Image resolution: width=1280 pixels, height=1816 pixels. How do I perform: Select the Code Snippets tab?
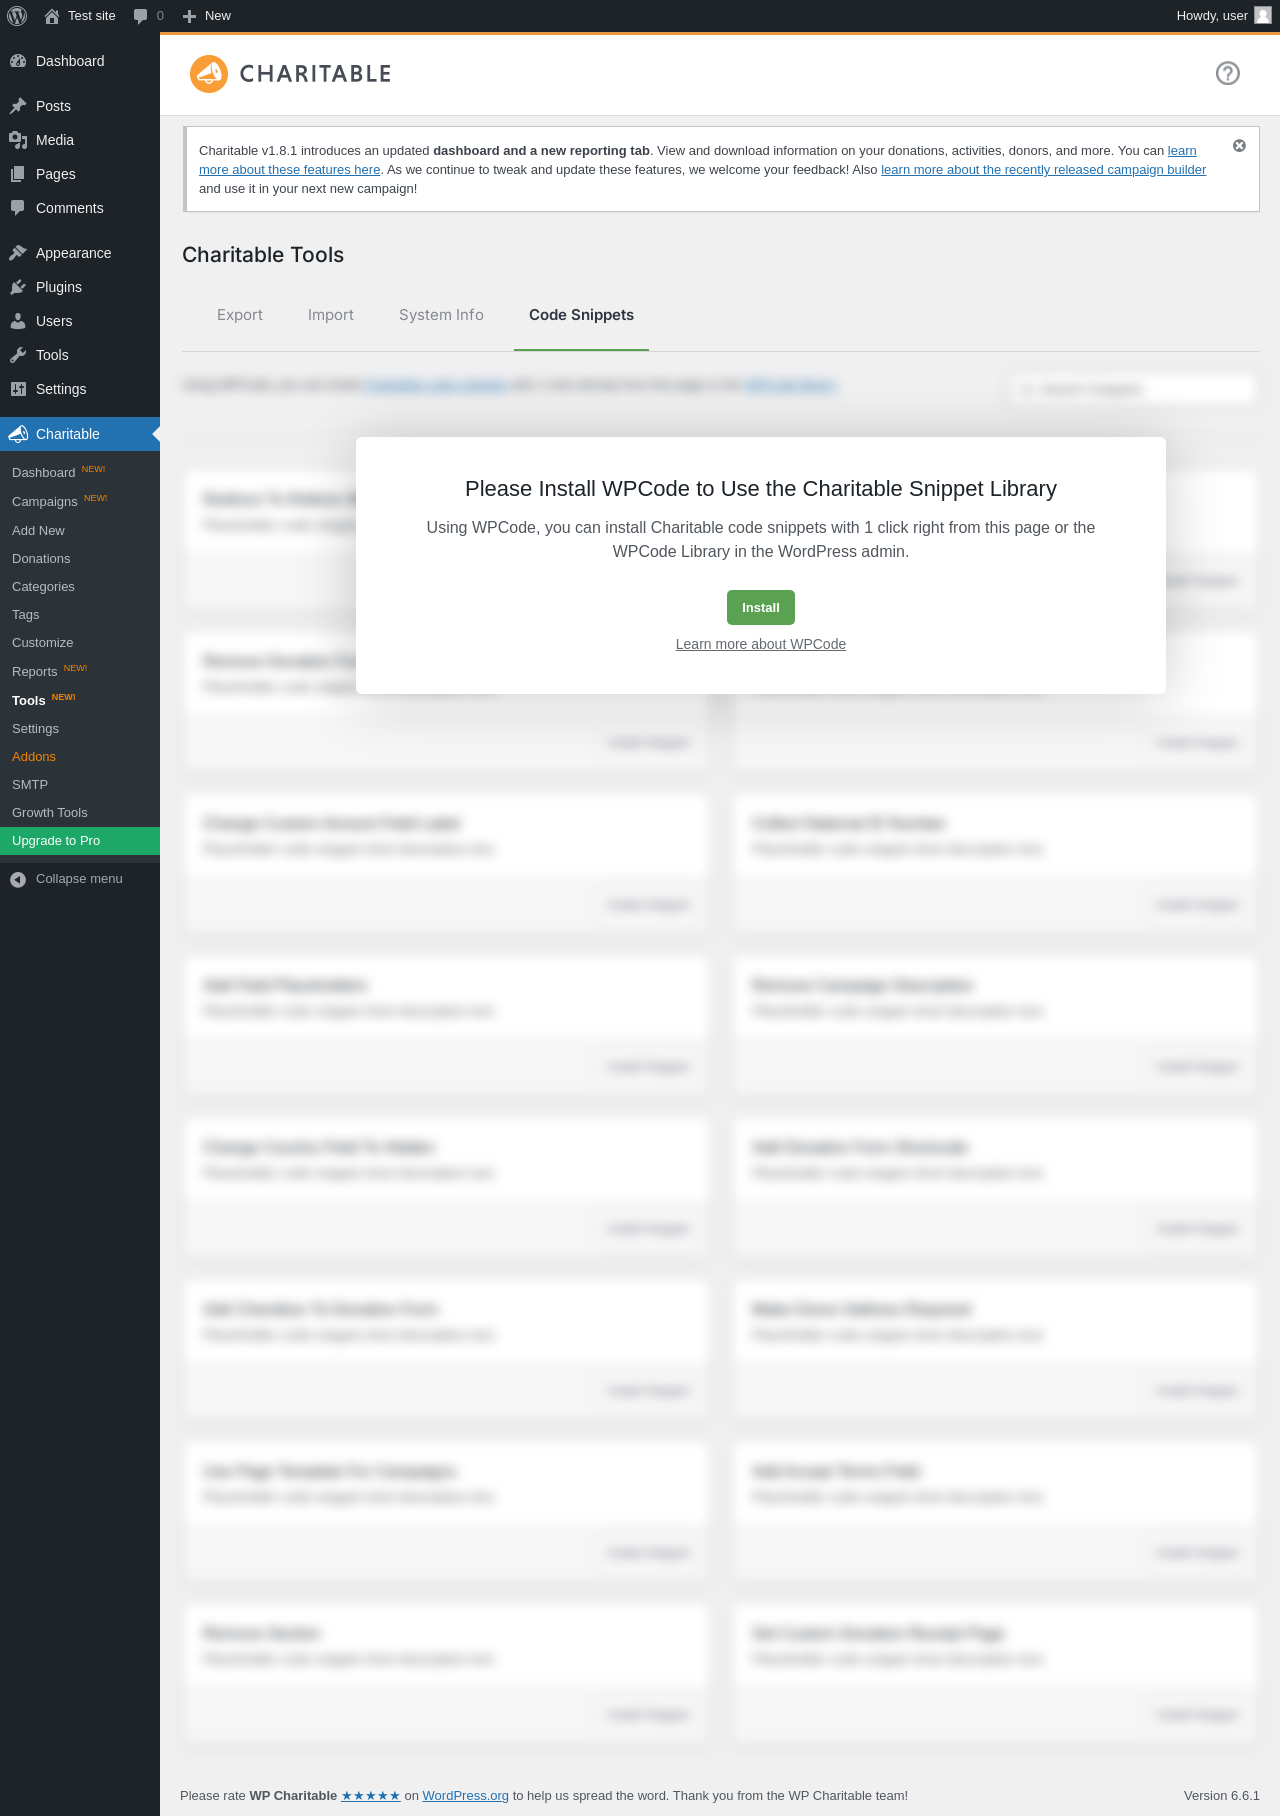click(581, 315)
